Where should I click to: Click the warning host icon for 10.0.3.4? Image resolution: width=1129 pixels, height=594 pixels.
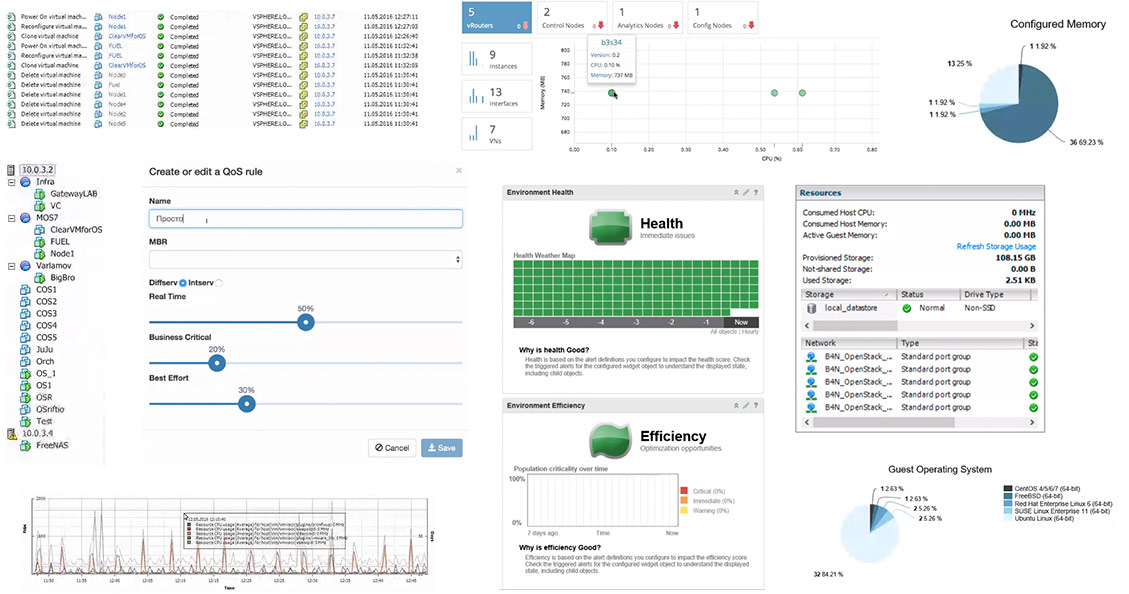tap(12, 434)
